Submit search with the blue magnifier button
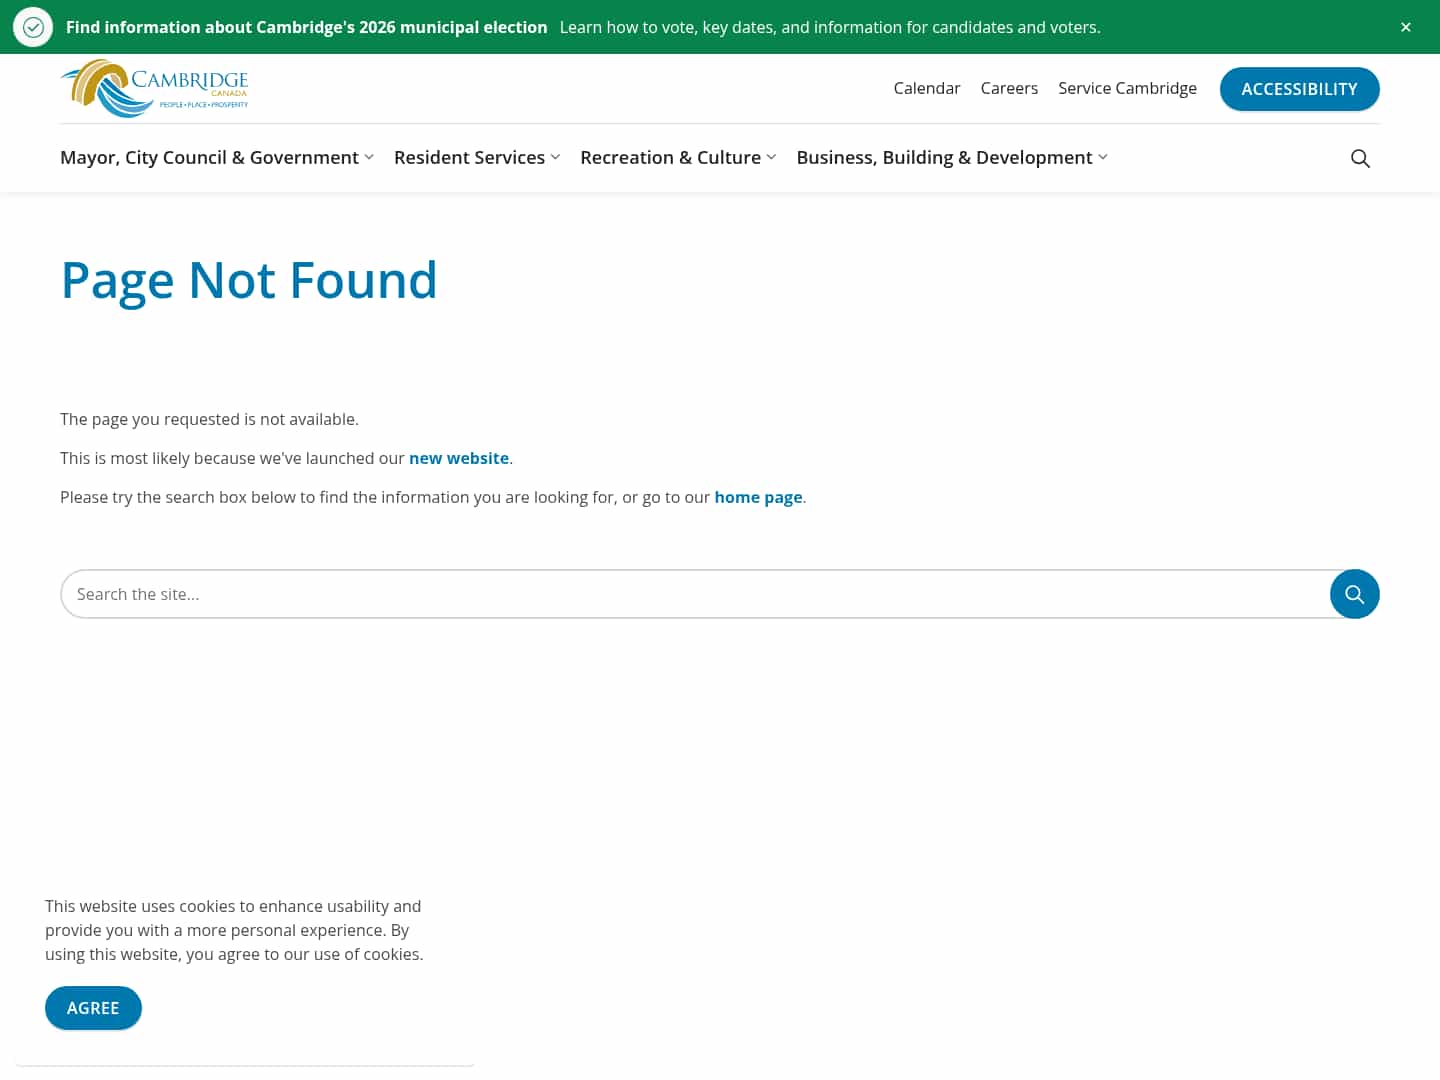The height and width of the screenshot is (1080, 1440). [1355, 594]
